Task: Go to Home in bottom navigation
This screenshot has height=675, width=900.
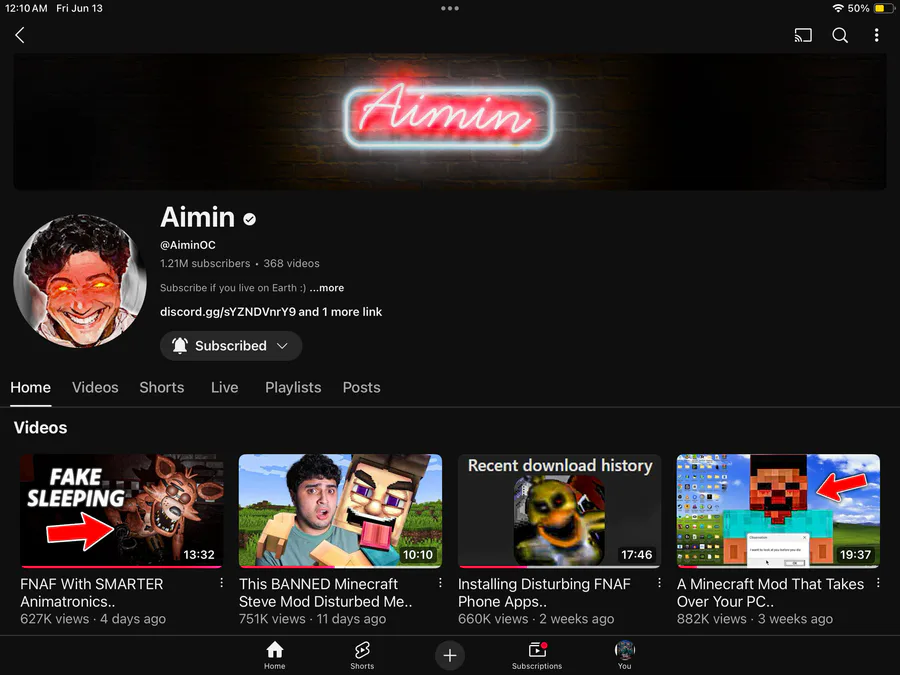Action: point(274,655)
